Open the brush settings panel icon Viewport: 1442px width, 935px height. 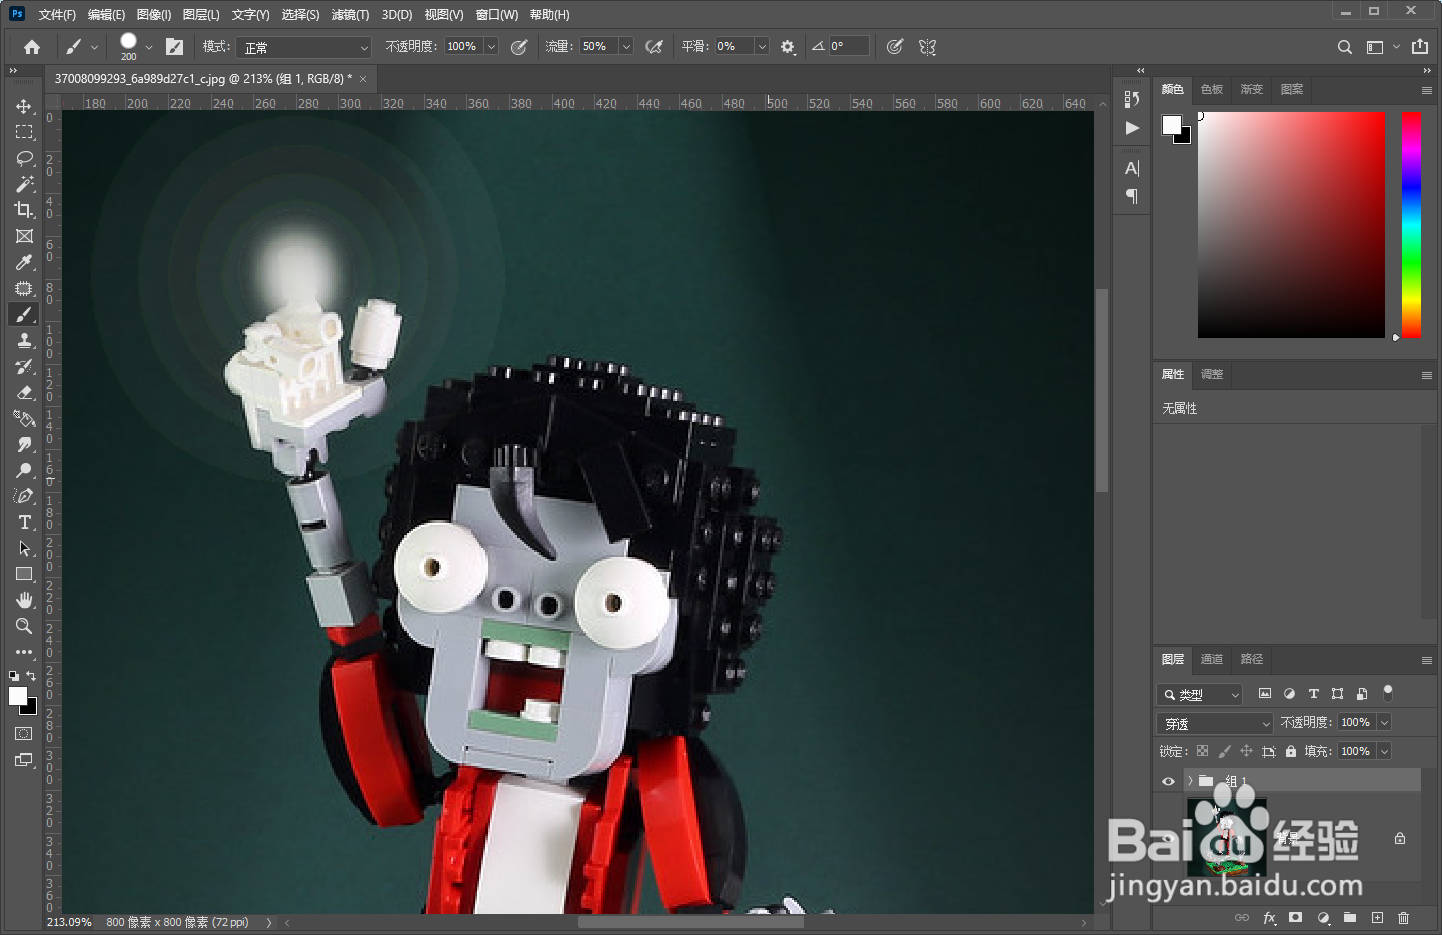tap(174, 46)
